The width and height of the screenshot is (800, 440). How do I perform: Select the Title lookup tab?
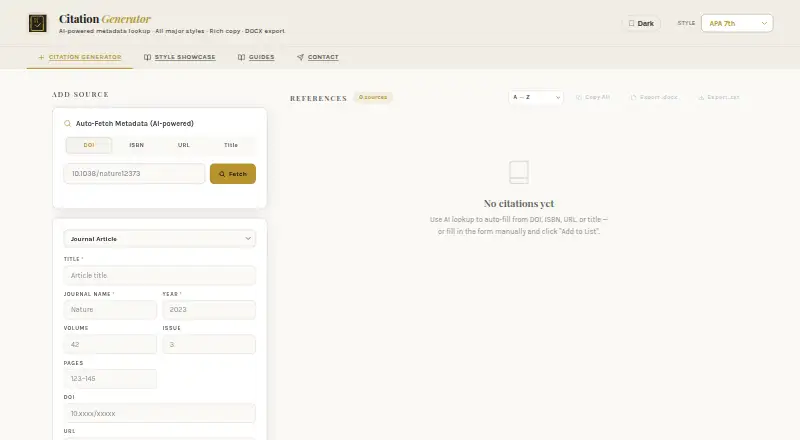[231, 145]
